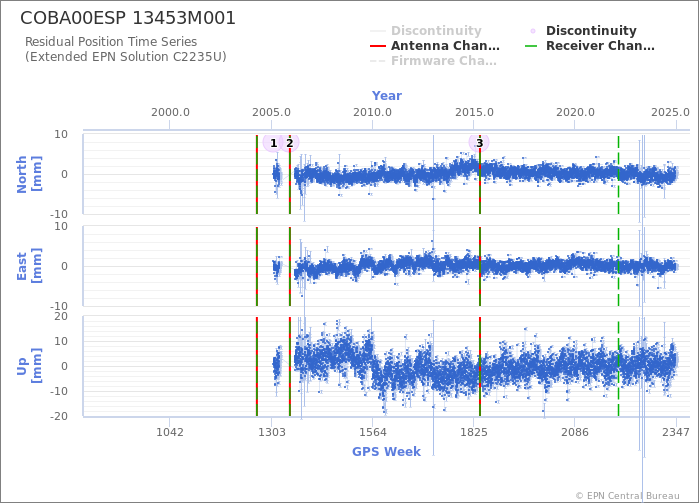
Task: Toggle Discontinuity marker legend with purple dot
Action: coord(582,31)
